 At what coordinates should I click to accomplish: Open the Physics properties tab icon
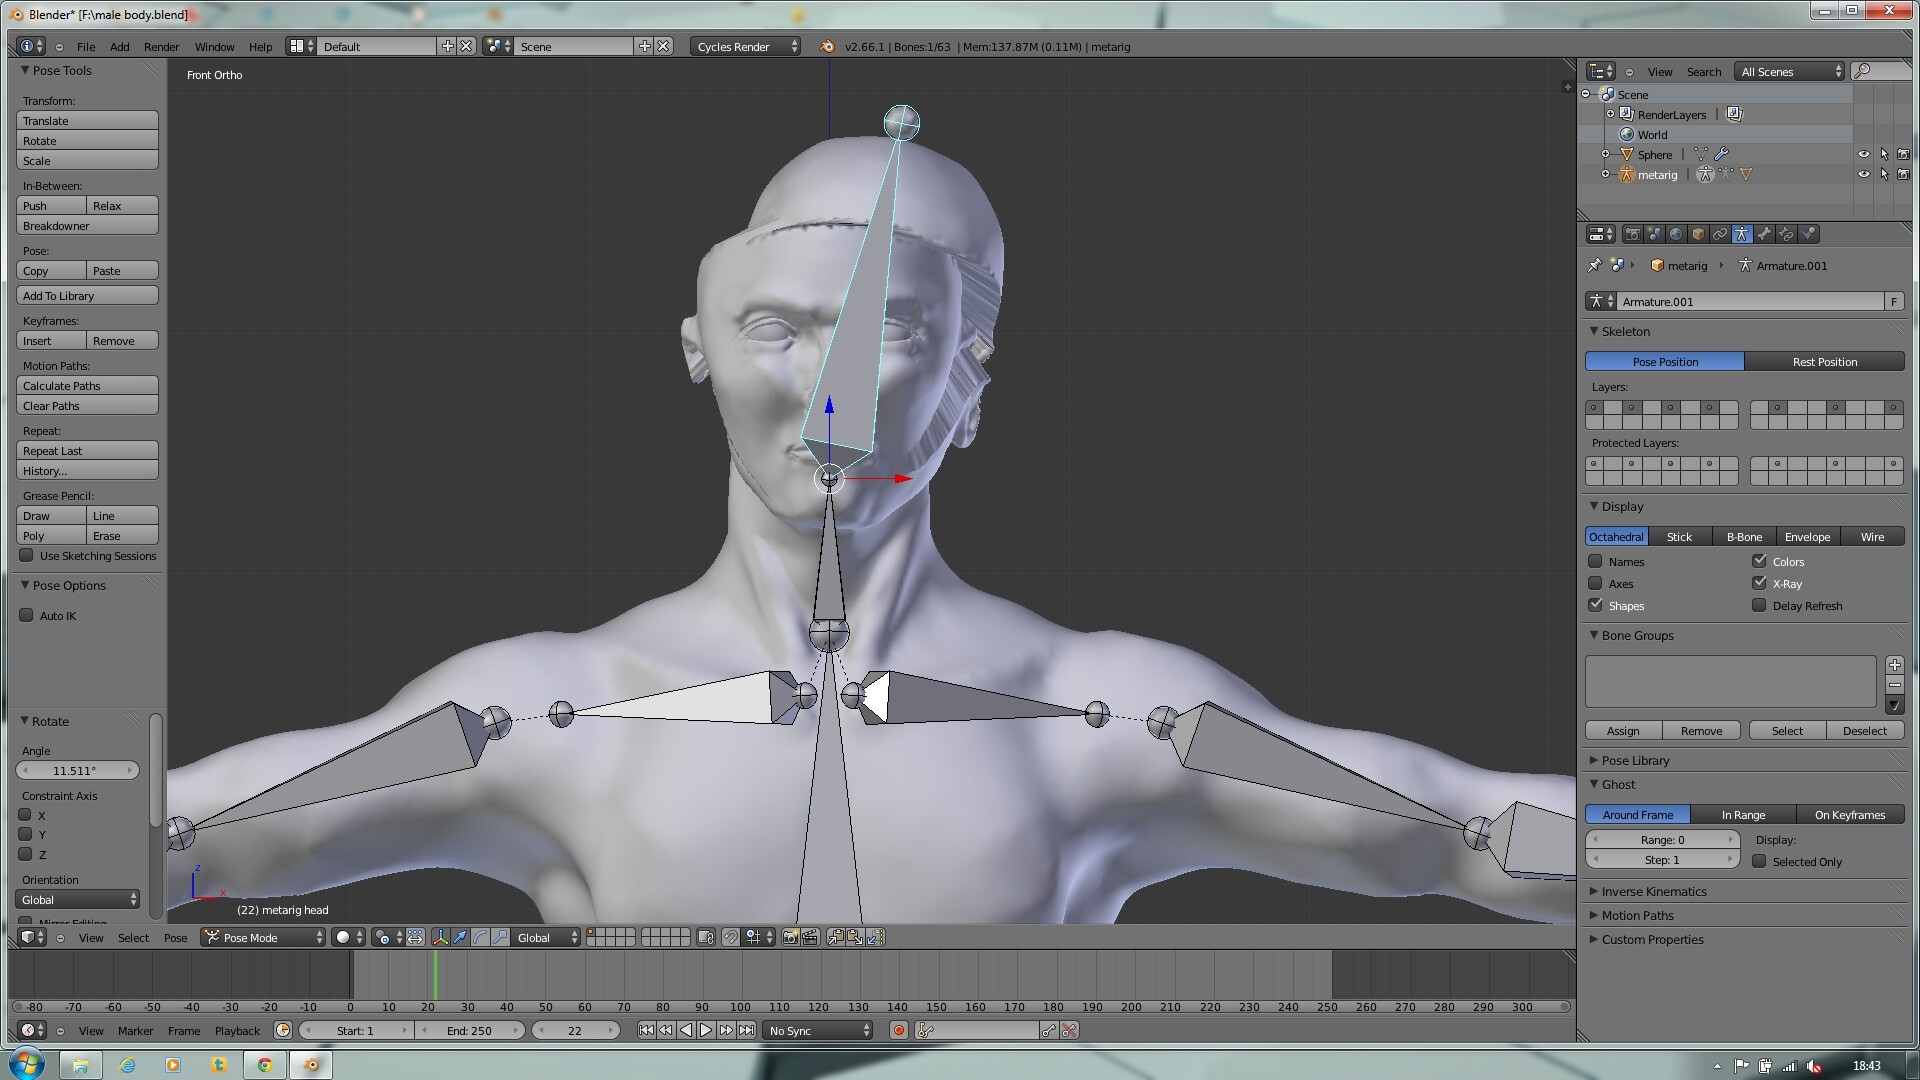coord(1808,234)
